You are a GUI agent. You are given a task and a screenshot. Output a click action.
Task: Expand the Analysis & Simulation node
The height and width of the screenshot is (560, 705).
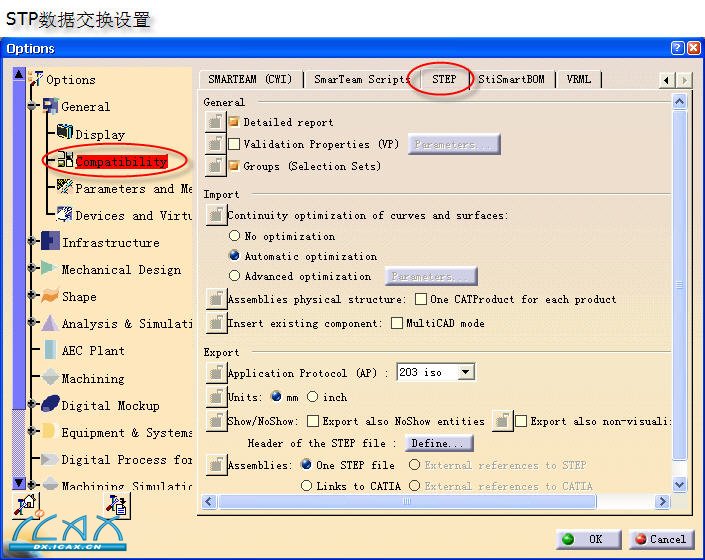tap(31, 322)
